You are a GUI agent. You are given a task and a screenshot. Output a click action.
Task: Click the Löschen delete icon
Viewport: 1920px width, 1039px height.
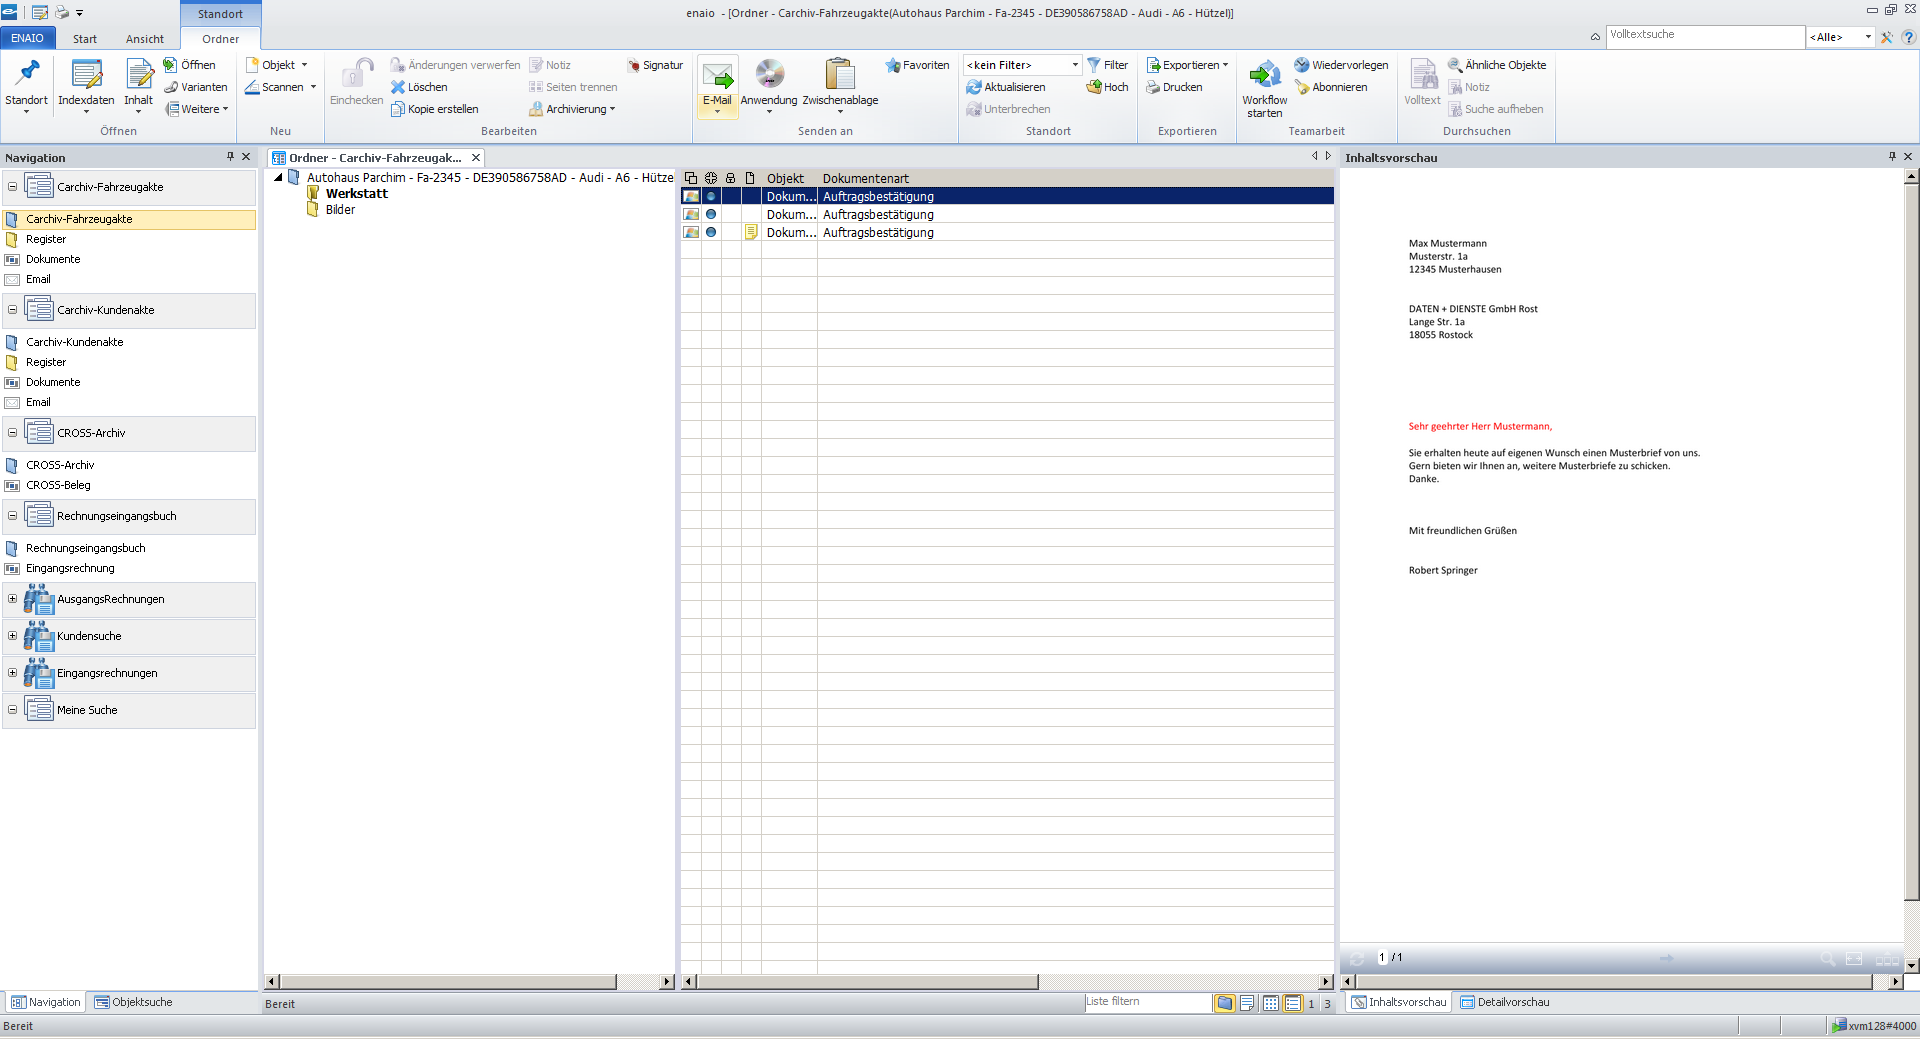[398, 87]
